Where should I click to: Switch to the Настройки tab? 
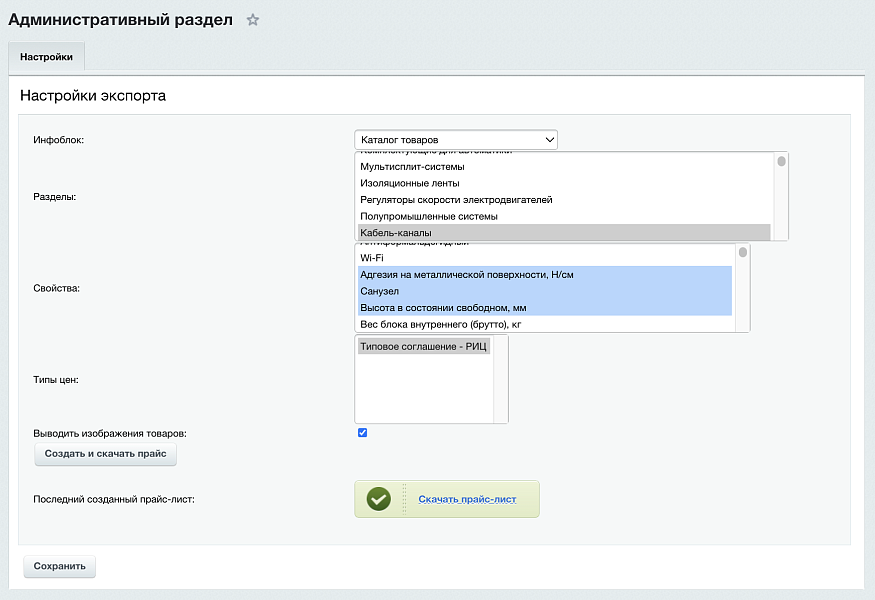pos(46,57)
